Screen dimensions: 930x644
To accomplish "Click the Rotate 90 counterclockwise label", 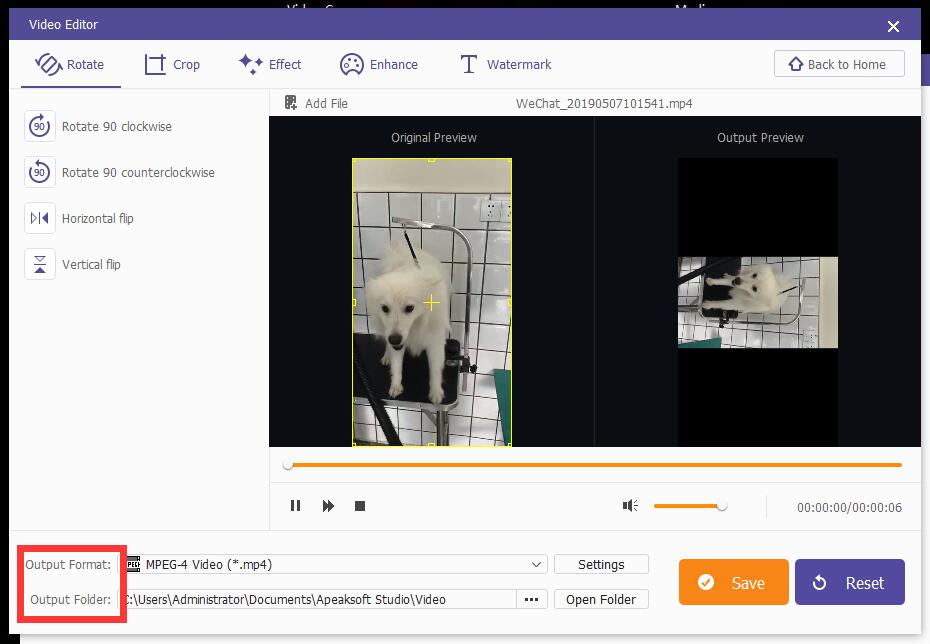I will (x=138, y=172).
